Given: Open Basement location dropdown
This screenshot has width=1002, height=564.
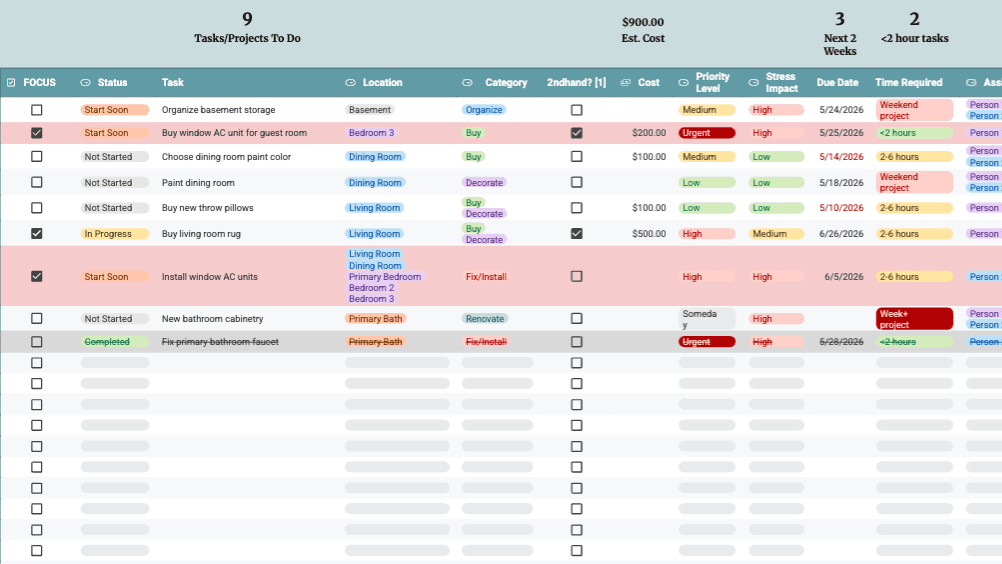Looking at the screenshot, I should [370, 110].
